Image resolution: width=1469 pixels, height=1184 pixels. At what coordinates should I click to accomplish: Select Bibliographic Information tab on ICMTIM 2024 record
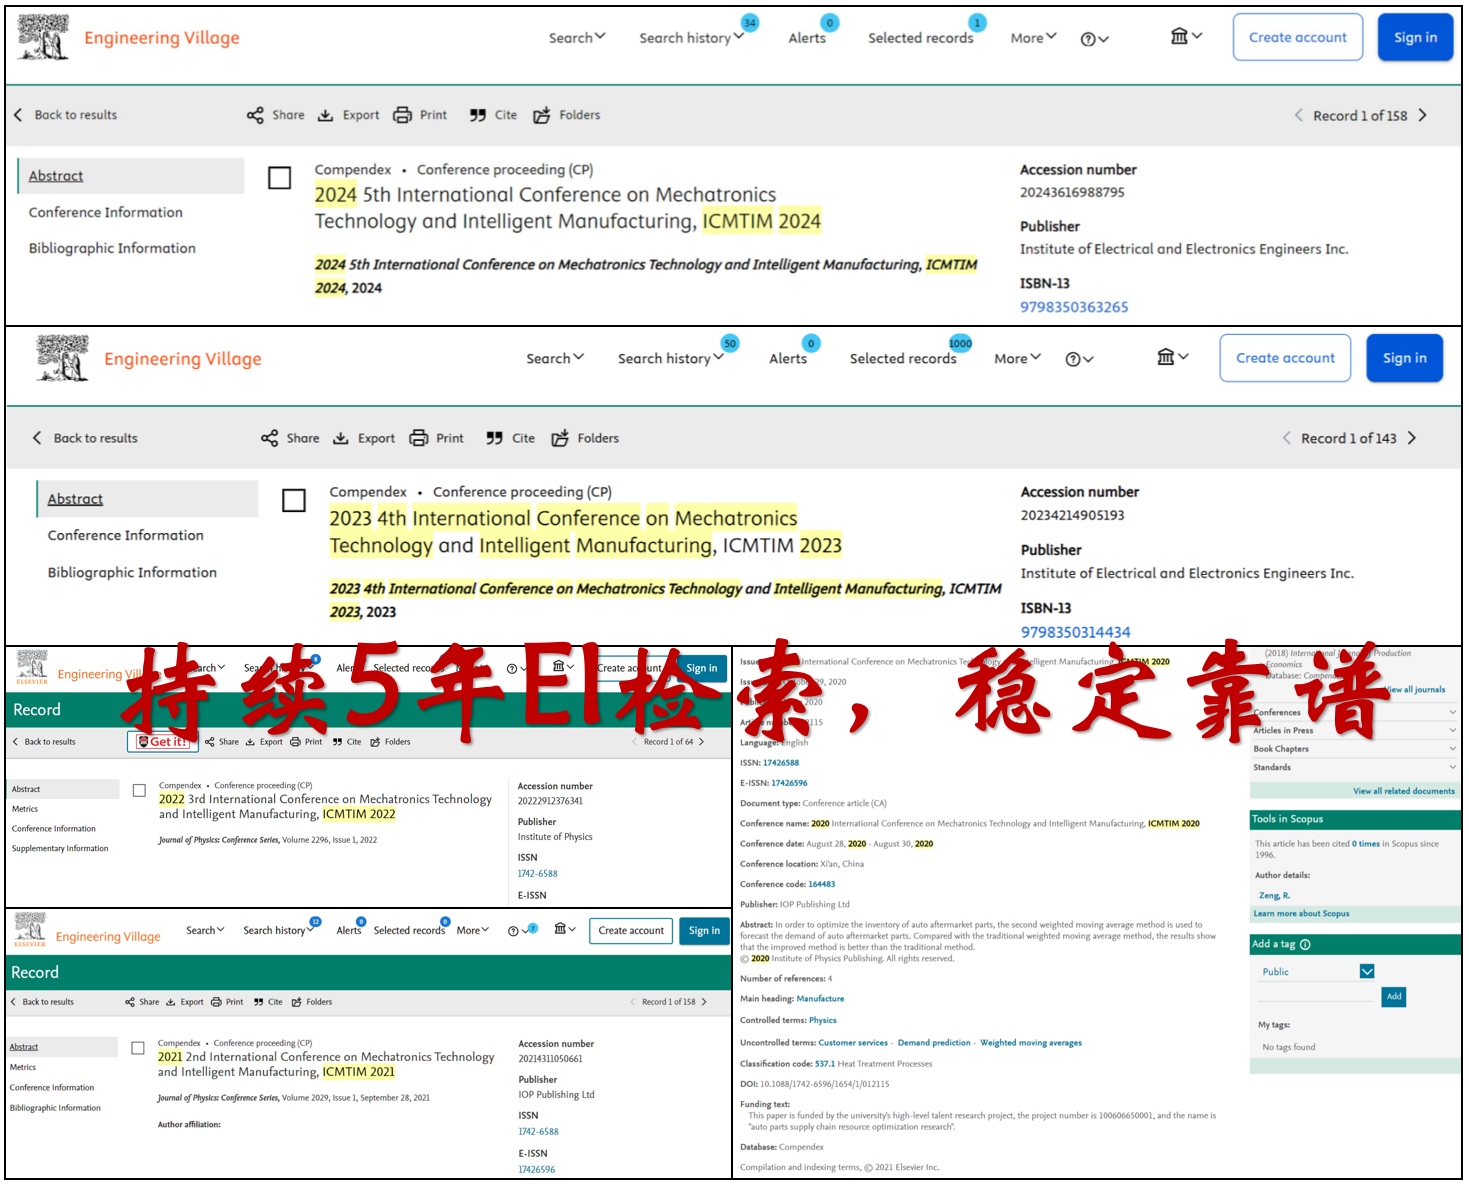tap(112, 248)
